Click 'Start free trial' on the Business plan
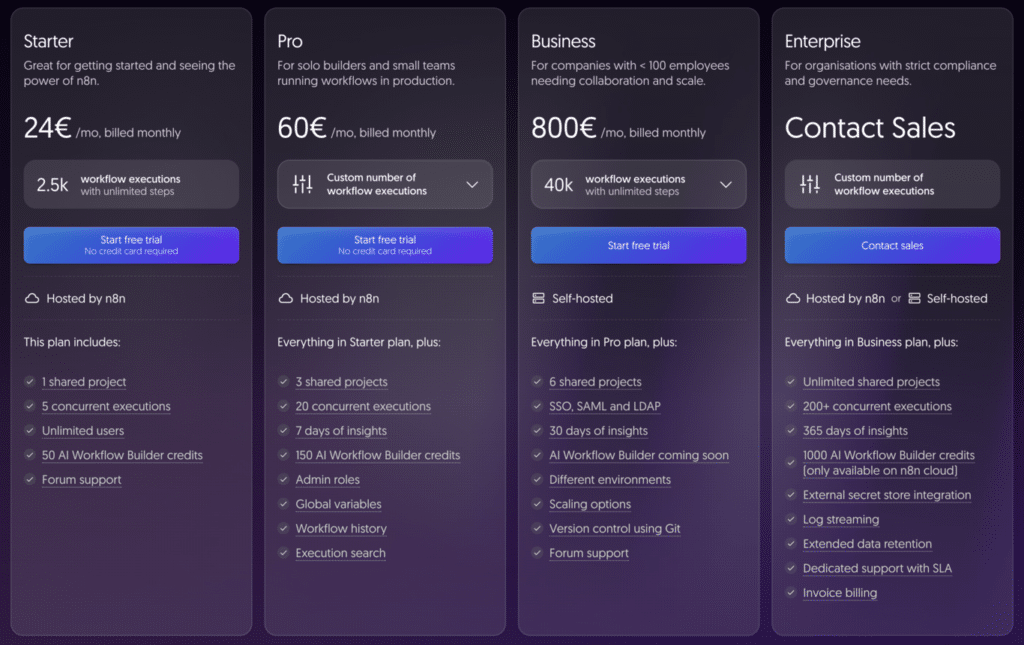This screenshot has width=1024, height=645. pos(638,245)
